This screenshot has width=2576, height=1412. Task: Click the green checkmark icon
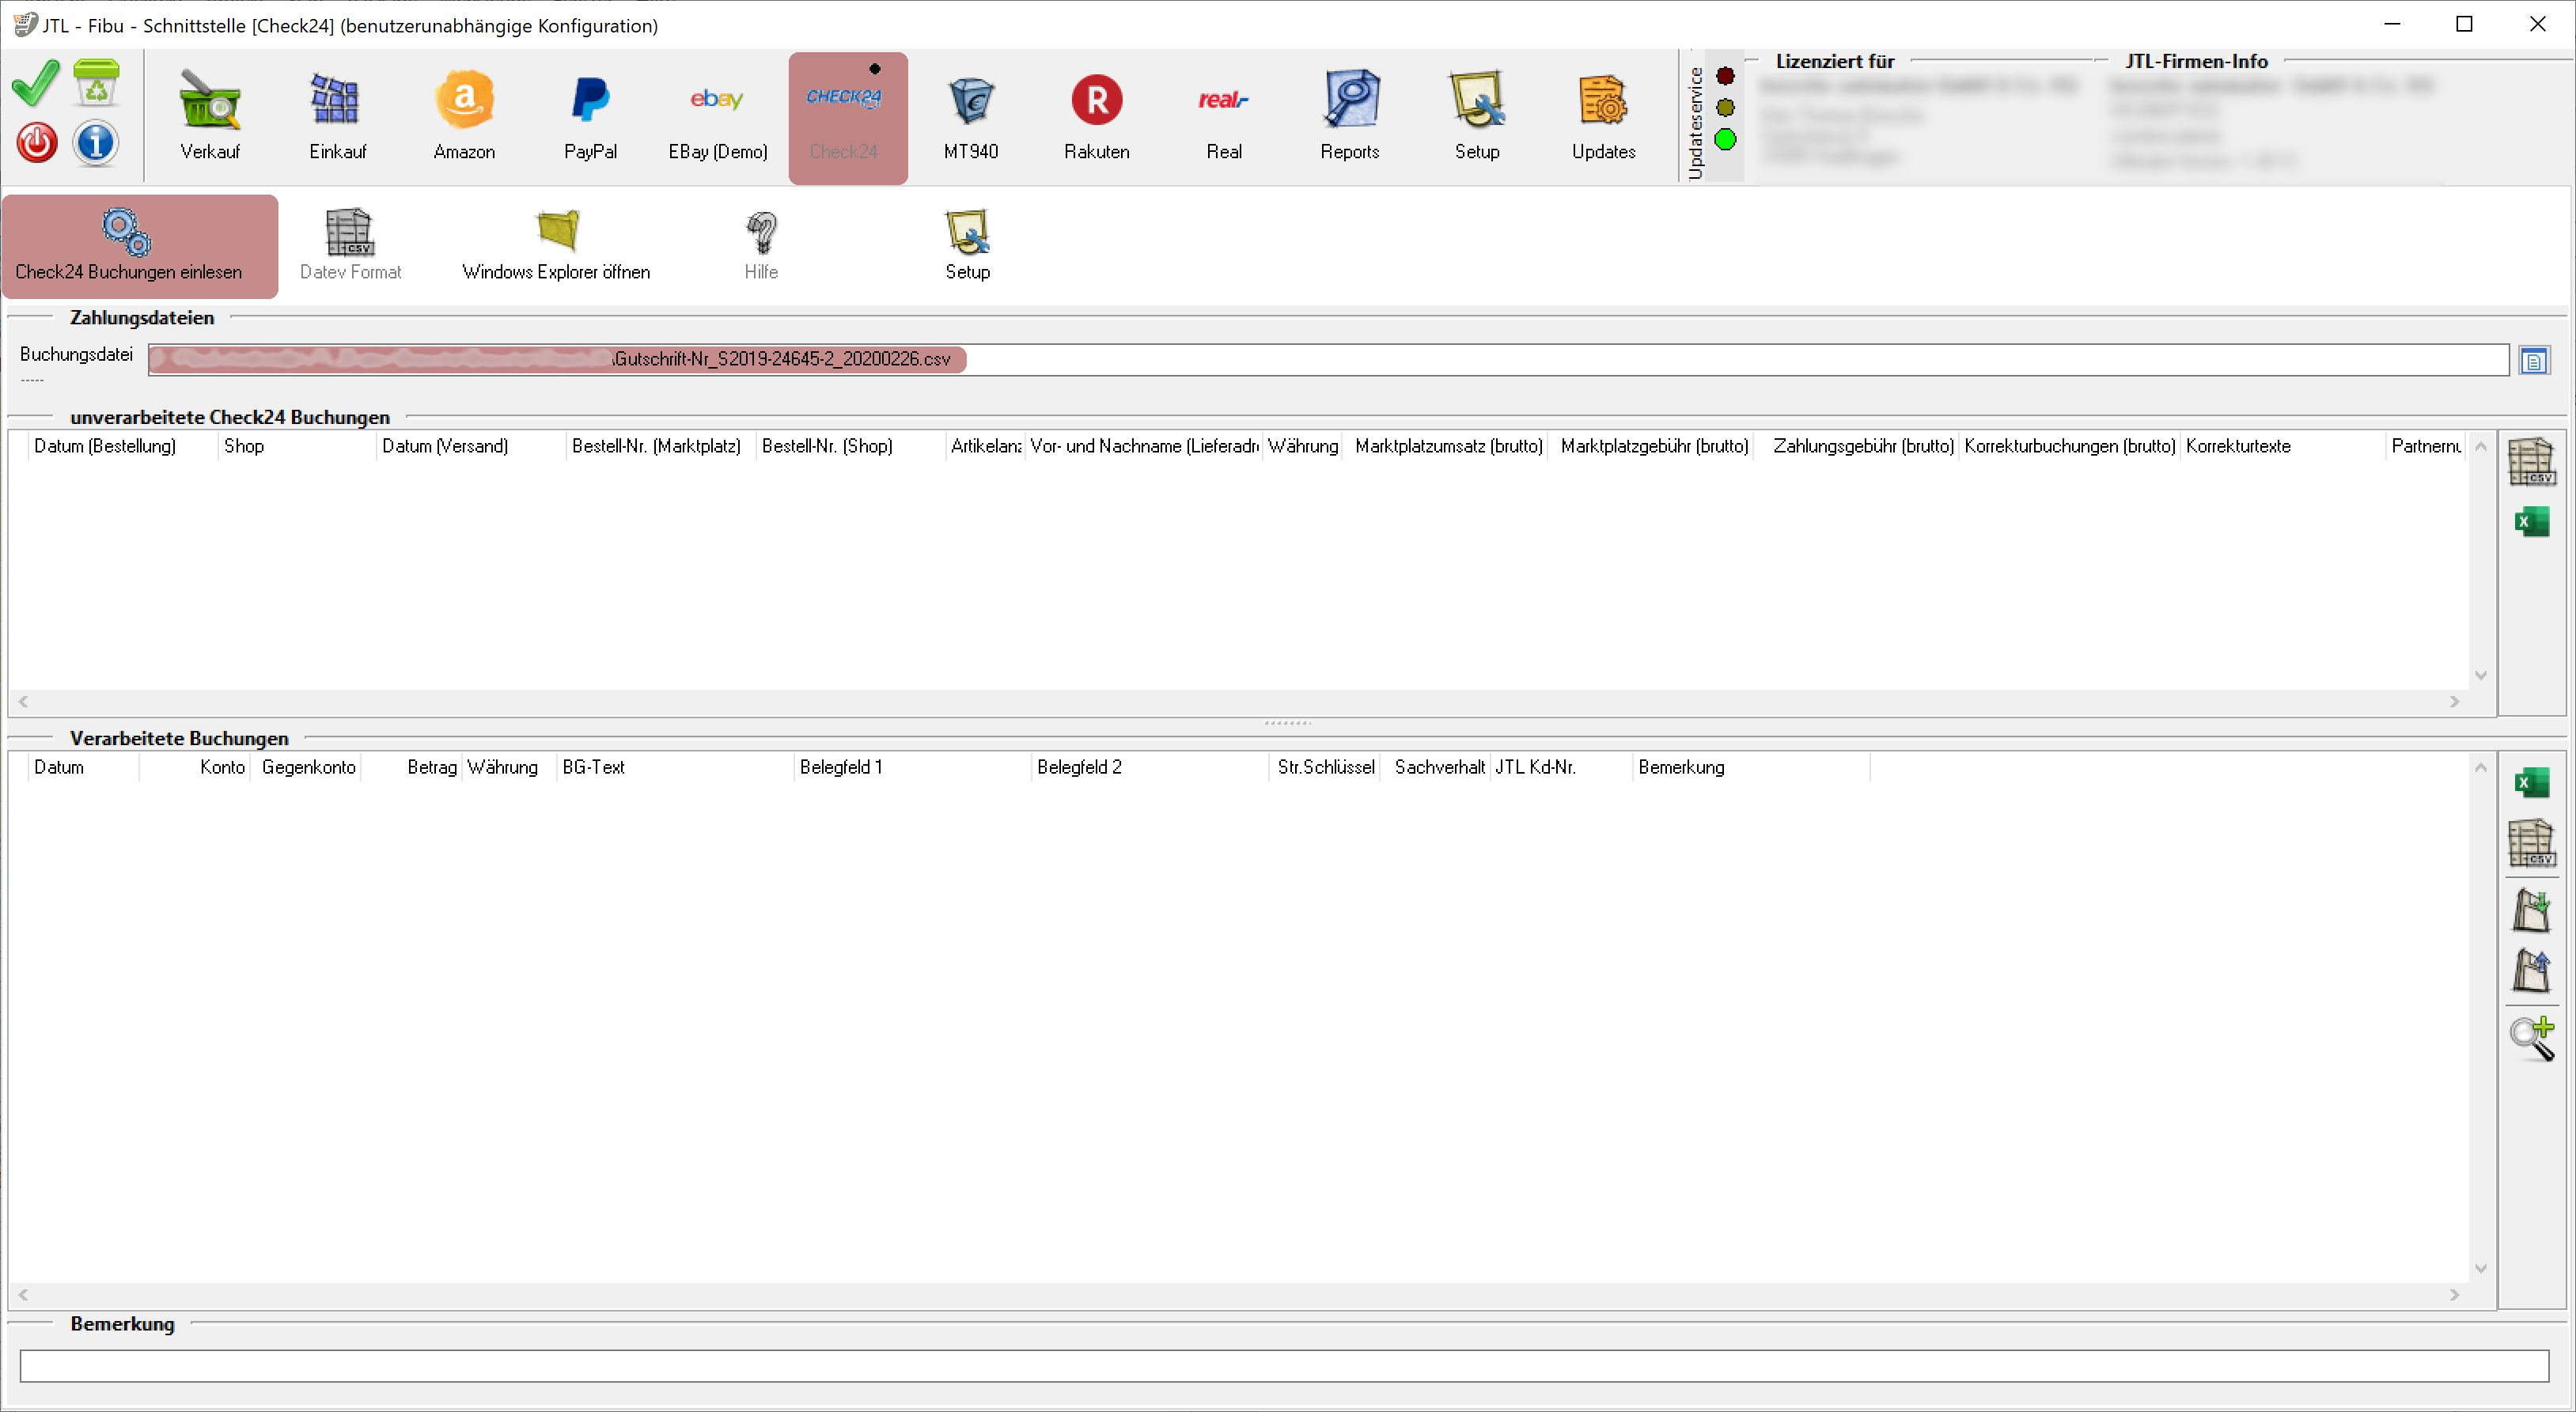click(x=36, y=83)
